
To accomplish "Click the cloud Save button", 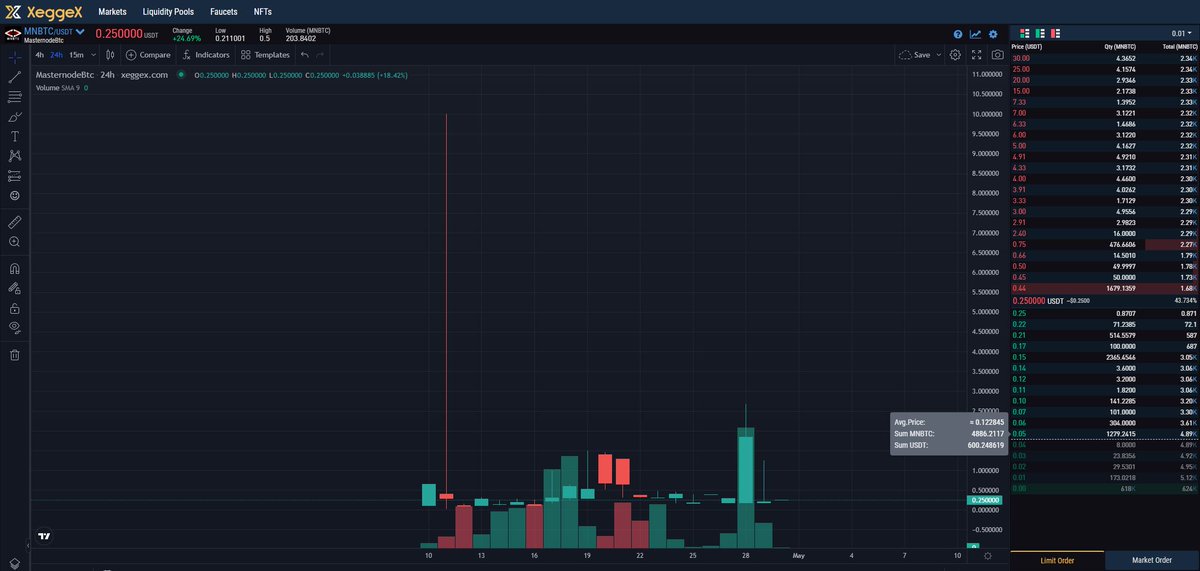I will click(x=915, y=55).
